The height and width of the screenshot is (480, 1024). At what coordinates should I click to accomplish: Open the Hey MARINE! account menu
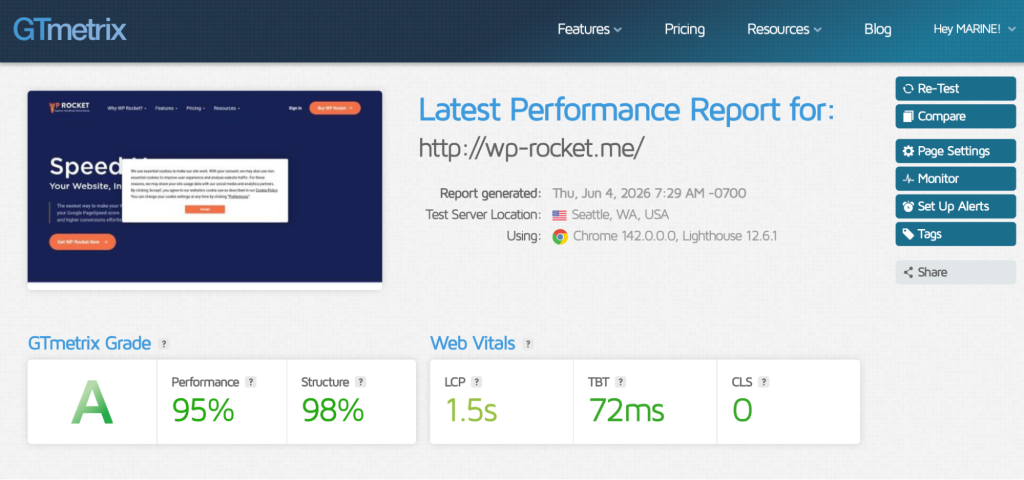(974, 29)
